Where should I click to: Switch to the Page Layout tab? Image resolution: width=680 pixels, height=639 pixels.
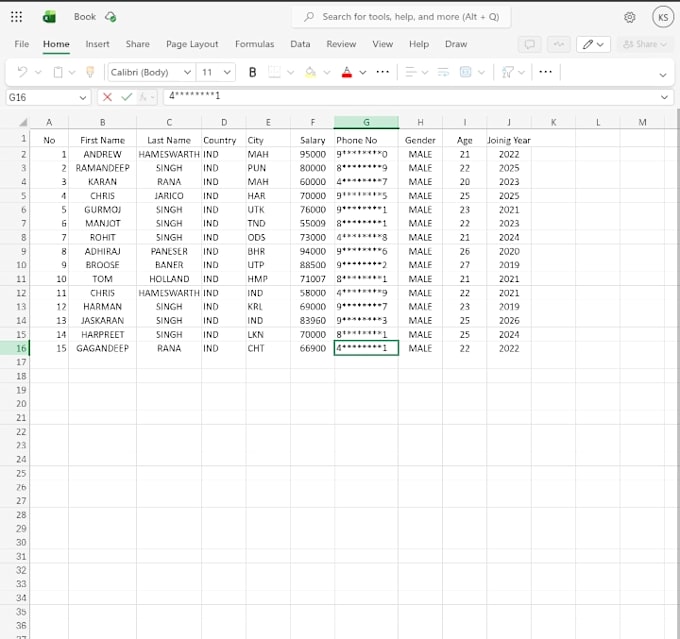tap(192, 44)
